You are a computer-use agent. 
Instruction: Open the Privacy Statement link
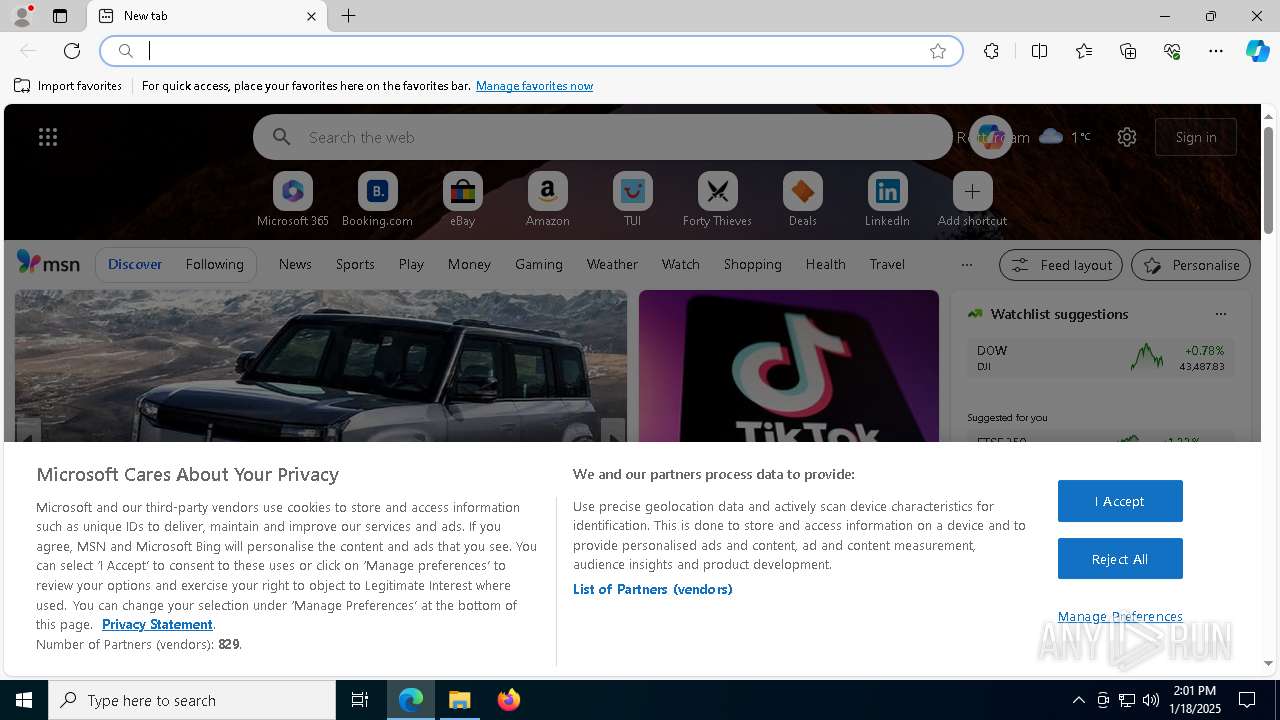[x=157, y=624]
